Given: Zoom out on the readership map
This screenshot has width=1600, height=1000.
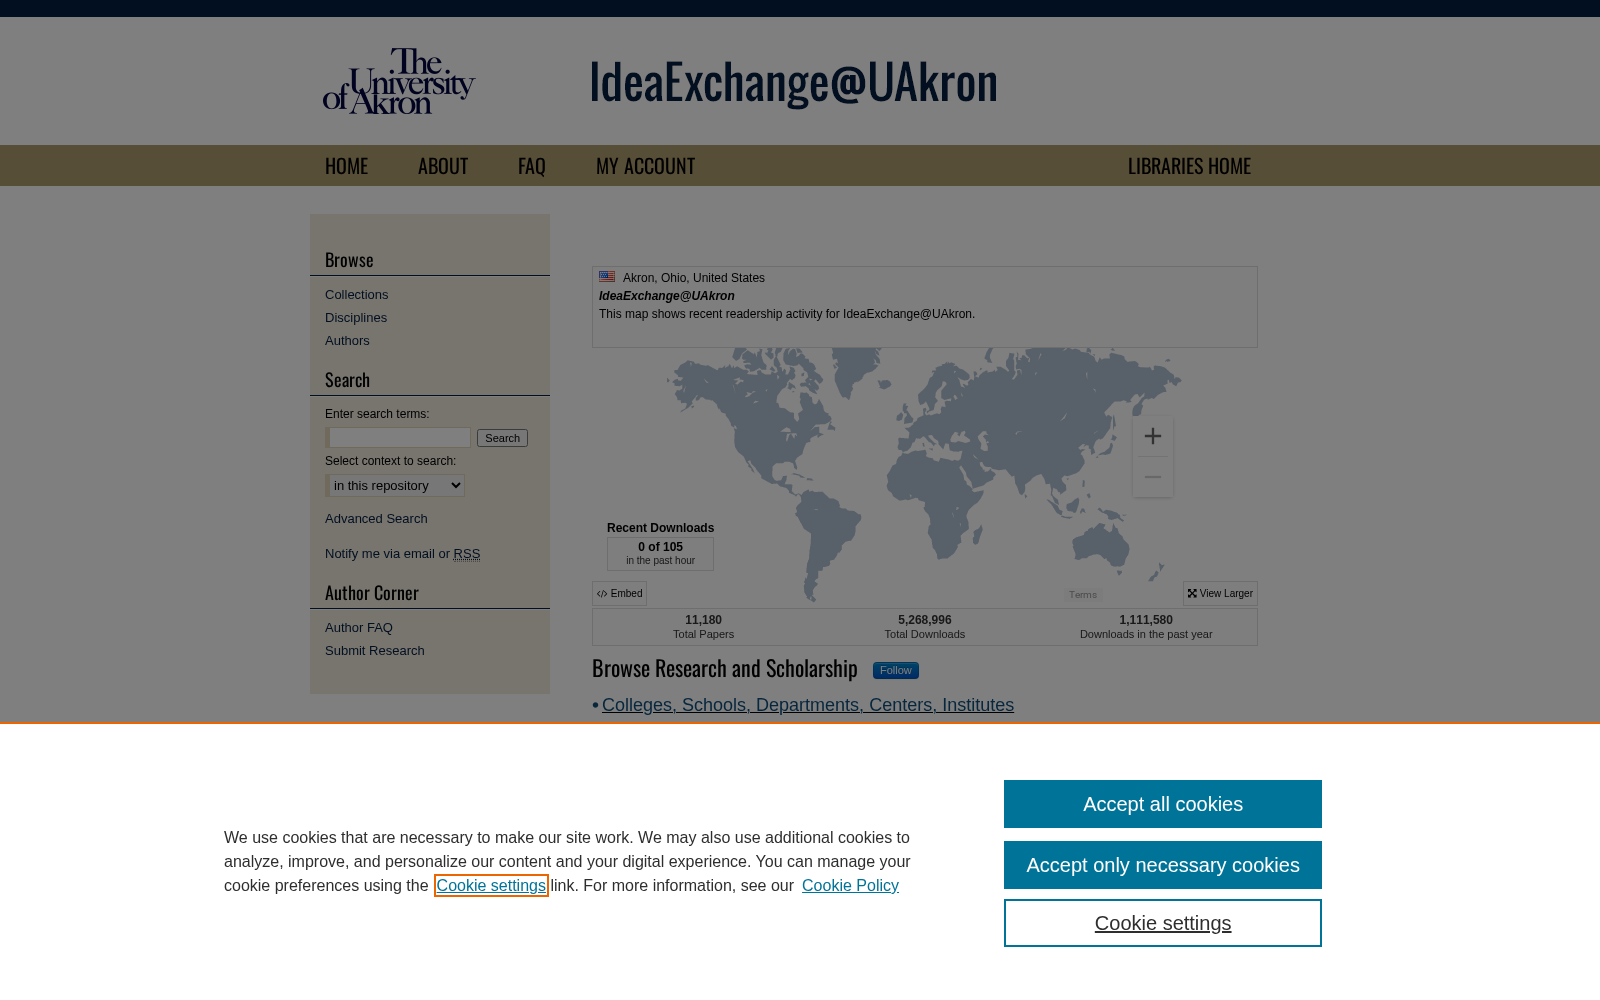Looking at the screenshot, I should (1152, 477).
